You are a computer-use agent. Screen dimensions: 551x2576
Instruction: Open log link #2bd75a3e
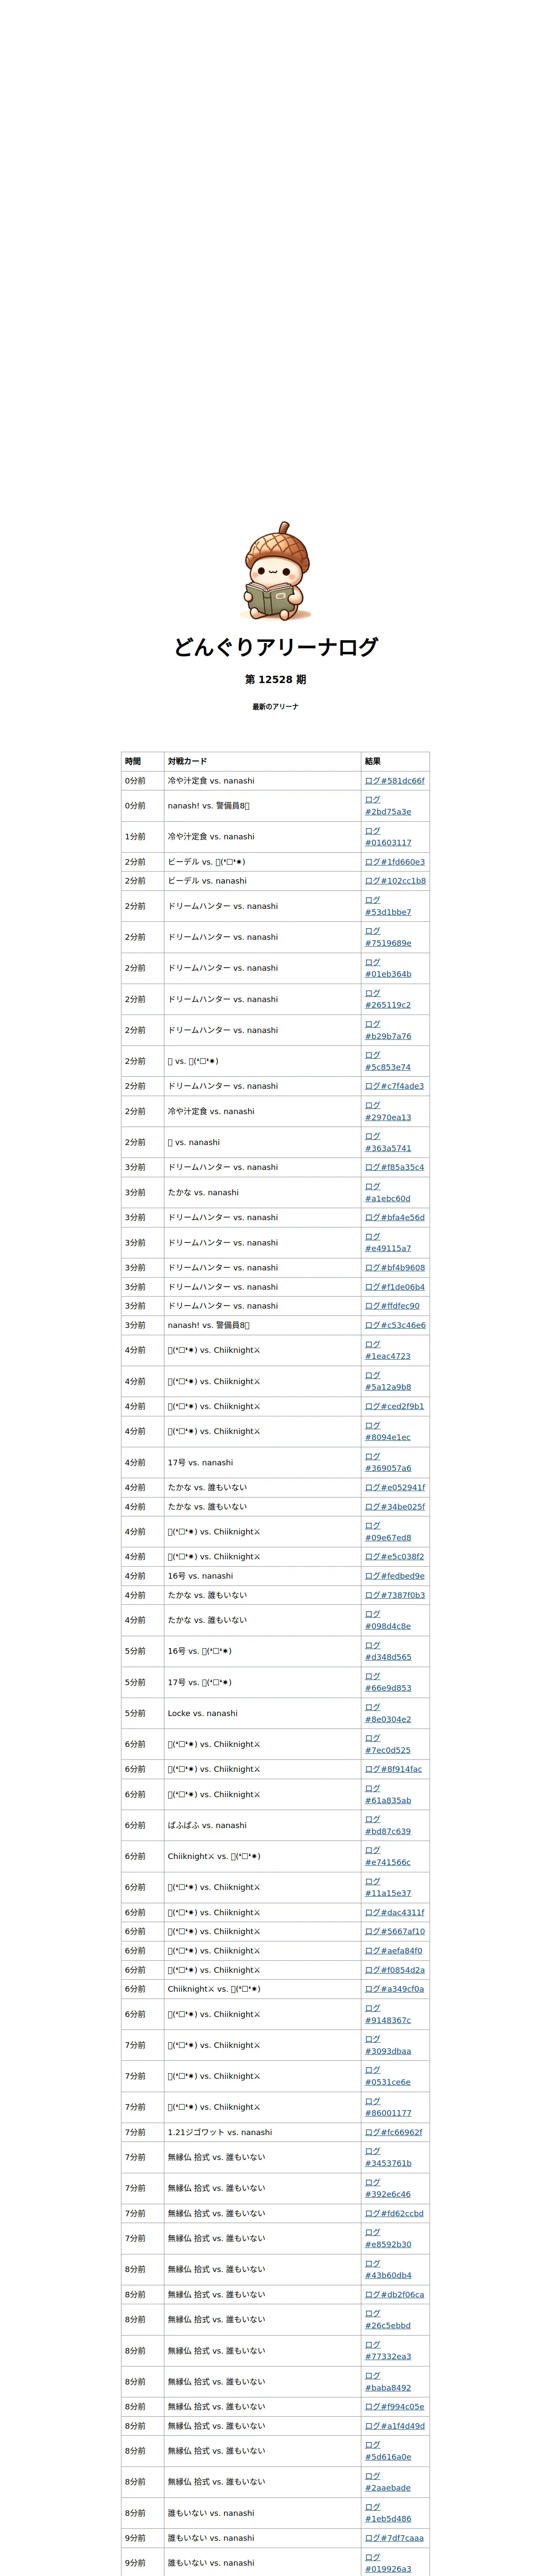[388, 806]
